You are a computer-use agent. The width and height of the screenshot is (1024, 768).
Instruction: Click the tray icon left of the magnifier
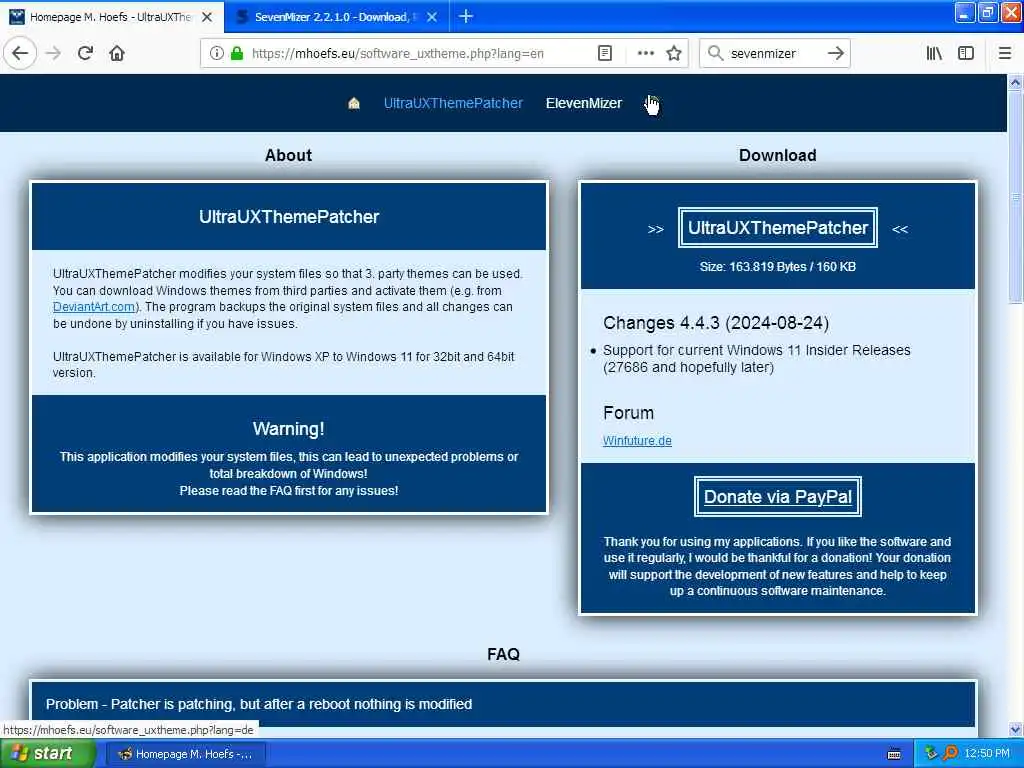pyautogui.click(x=931, y=754)
